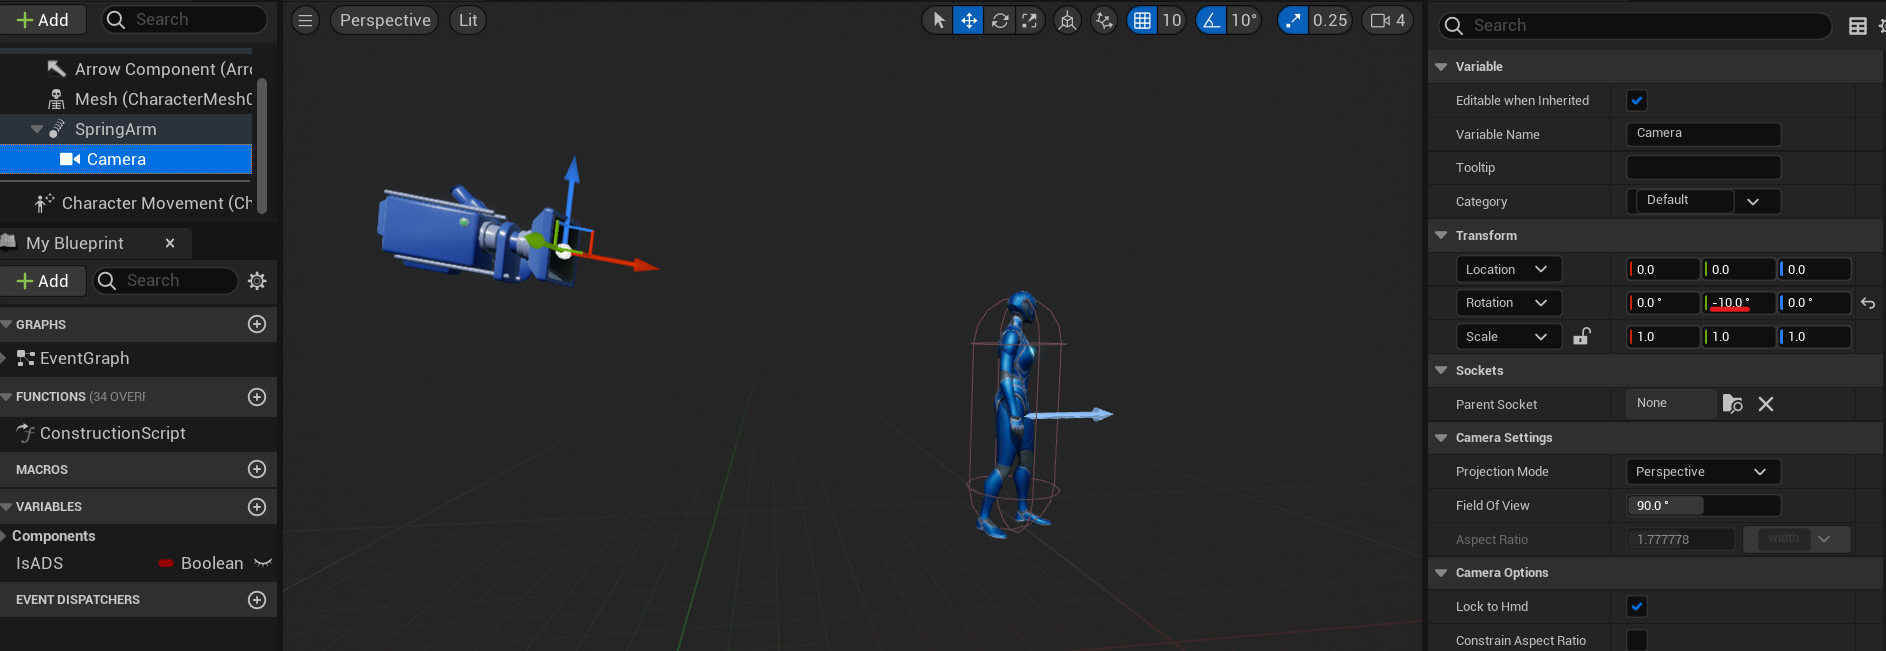
Task: Open the viewport hamburger options menu
Action: click(305, 20)
